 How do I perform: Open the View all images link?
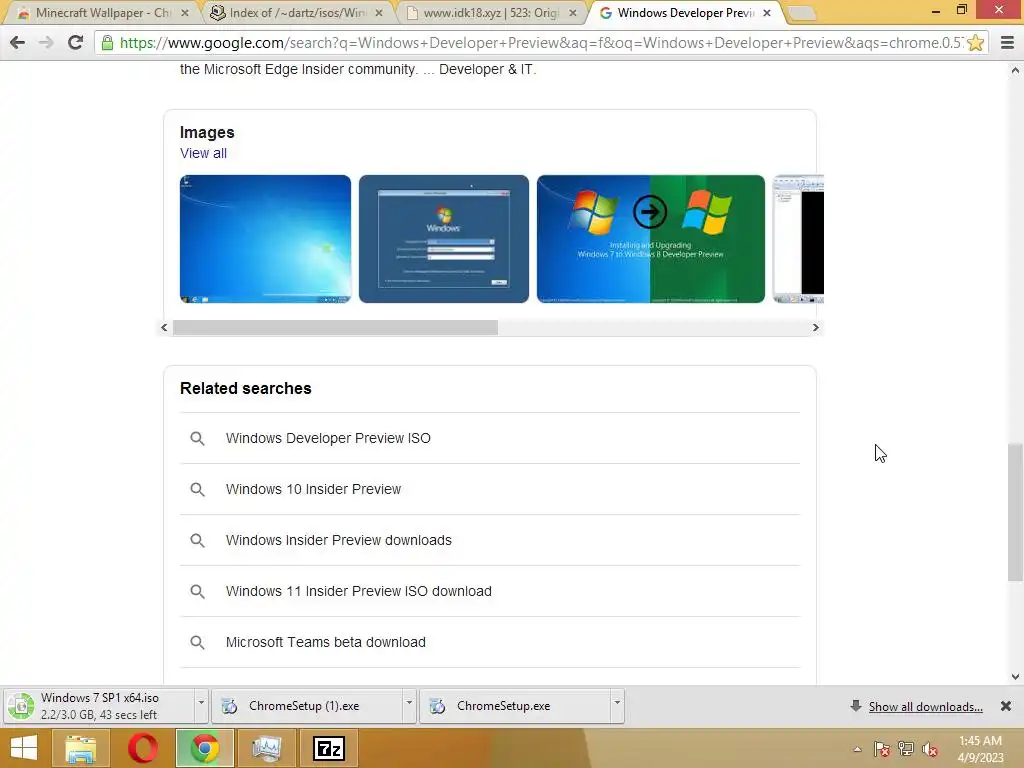click(203, 153)
